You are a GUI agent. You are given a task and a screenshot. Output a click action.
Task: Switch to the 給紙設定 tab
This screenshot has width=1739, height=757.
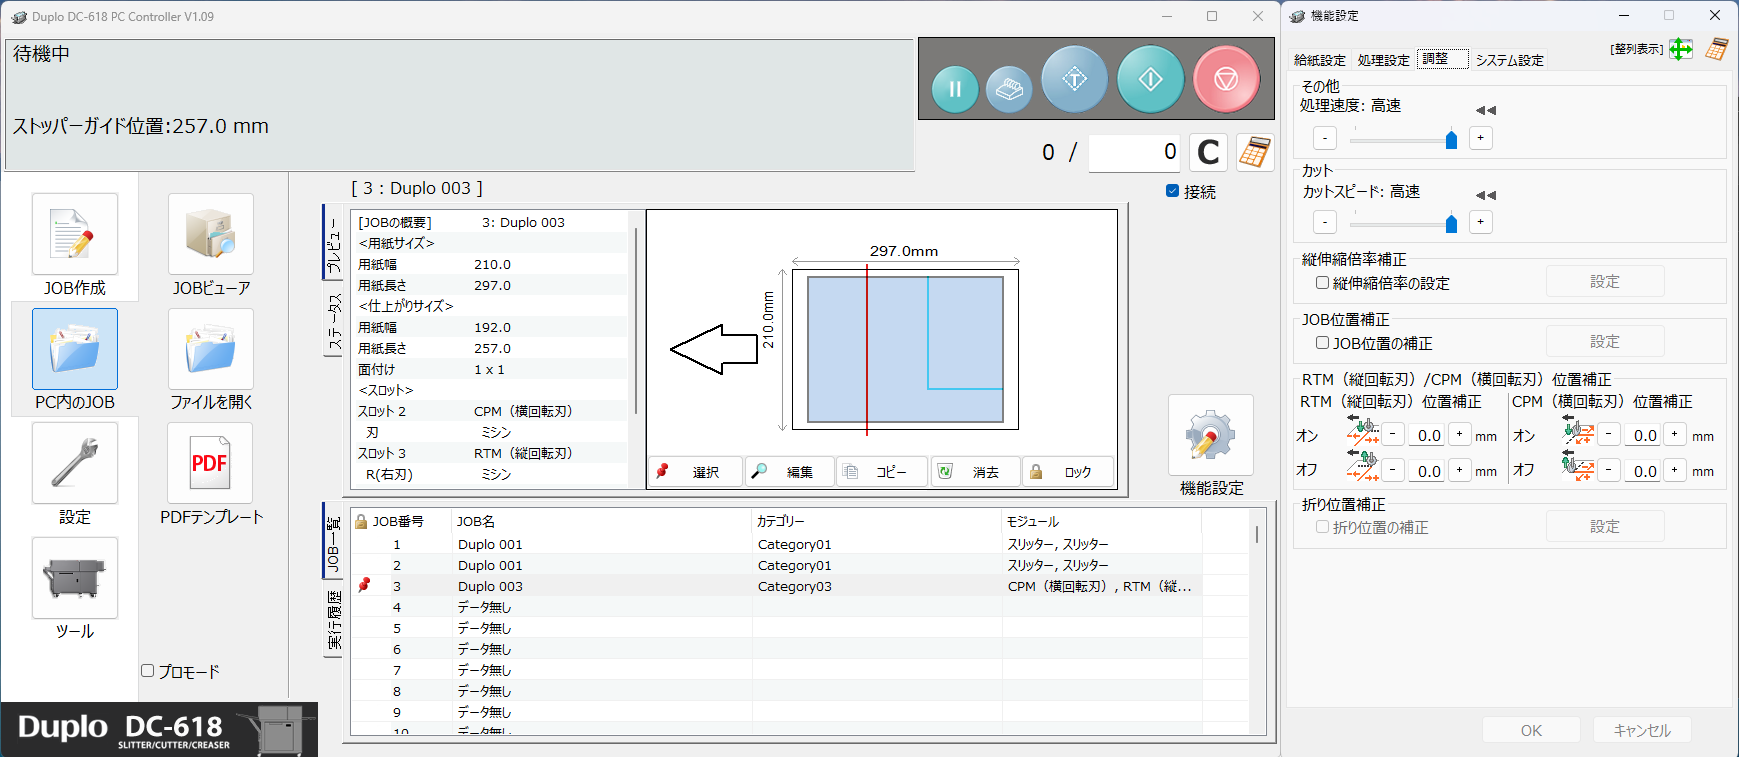(1320, 60)
